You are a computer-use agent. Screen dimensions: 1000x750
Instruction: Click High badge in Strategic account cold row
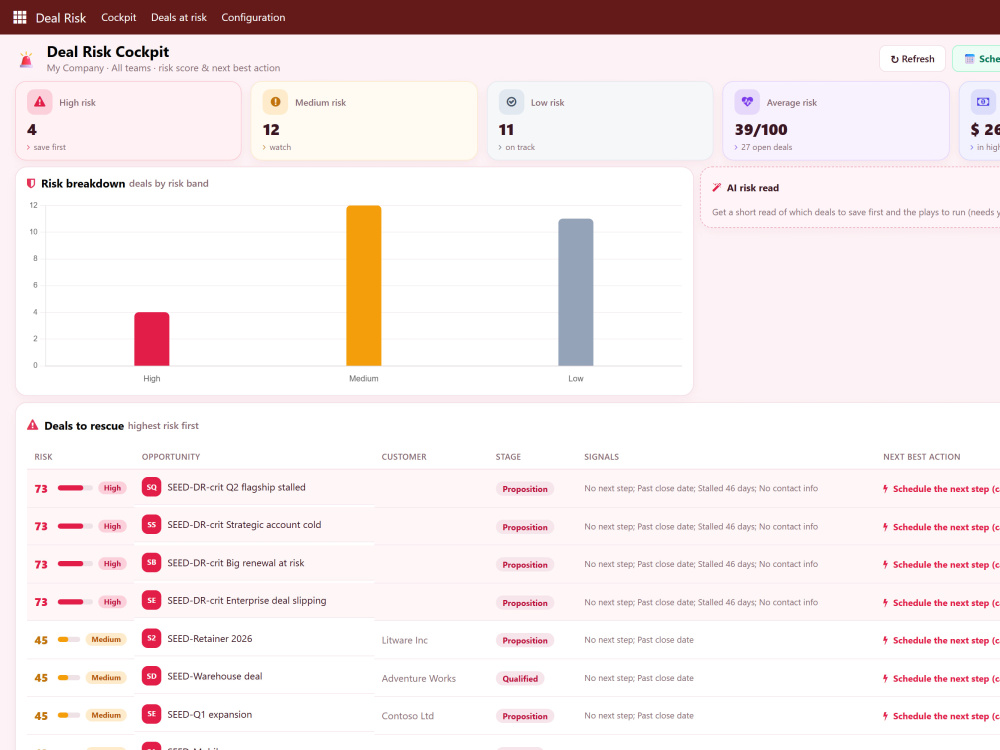click(x=112, y=526)
